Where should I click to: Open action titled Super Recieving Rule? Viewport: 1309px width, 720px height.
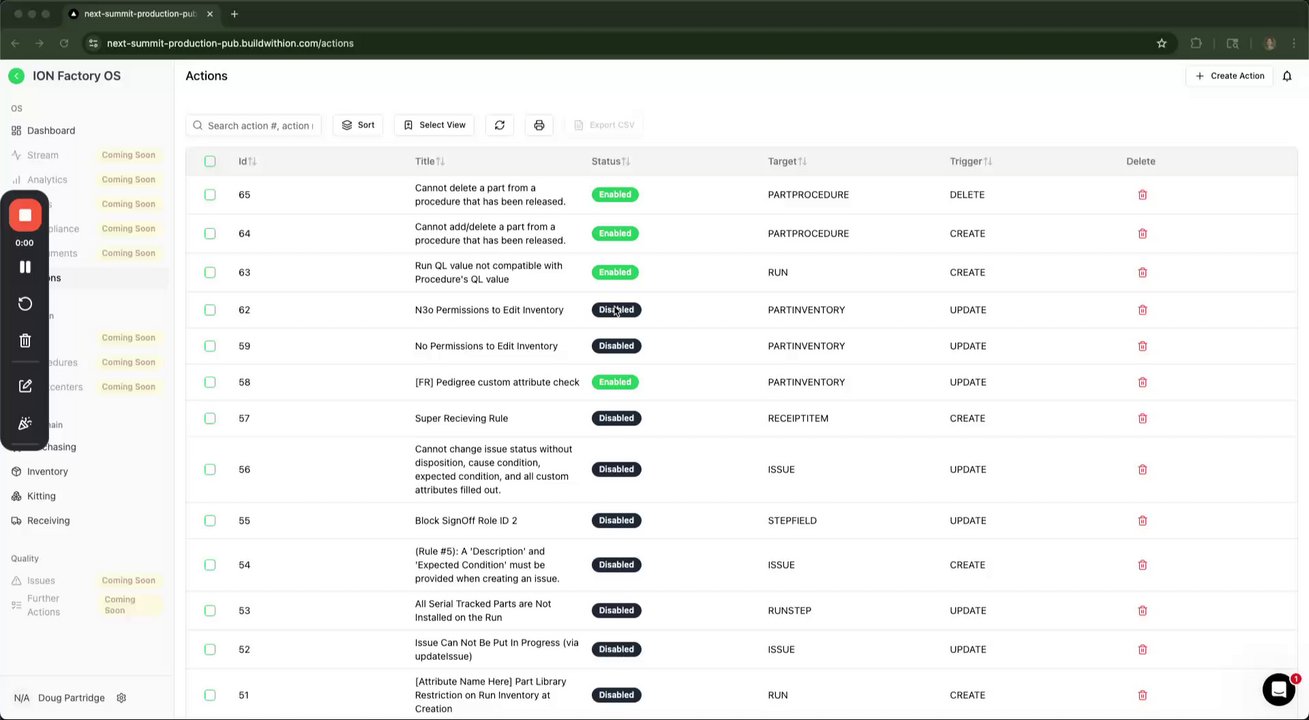click(x=461, y=418)
